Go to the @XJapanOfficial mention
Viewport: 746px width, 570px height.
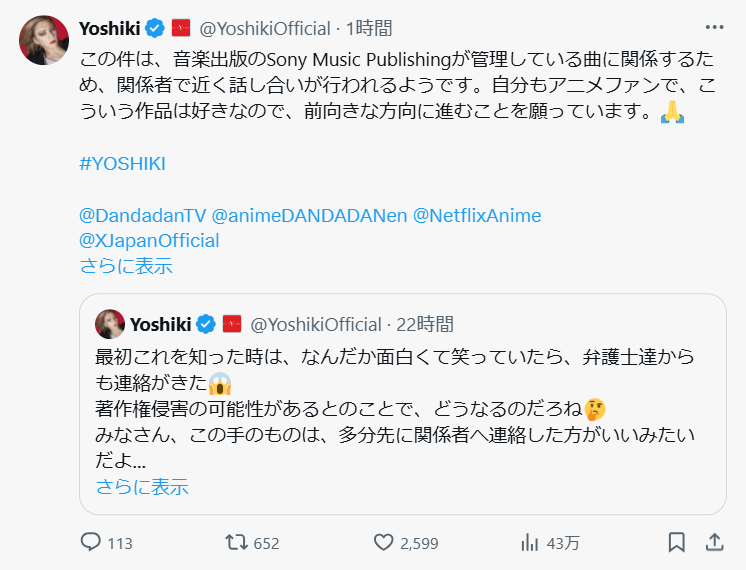pyautogui.click(x=149, y=241)
